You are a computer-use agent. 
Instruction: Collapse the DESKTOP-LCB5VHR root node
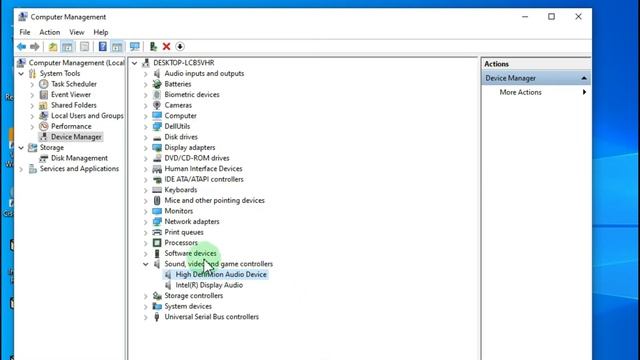pyautogui.click(x=135, y=63)
